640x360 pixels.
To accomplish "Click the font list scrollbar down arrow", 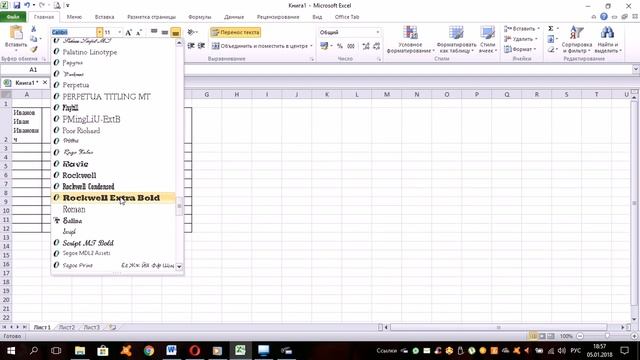I will click(179, 267).
